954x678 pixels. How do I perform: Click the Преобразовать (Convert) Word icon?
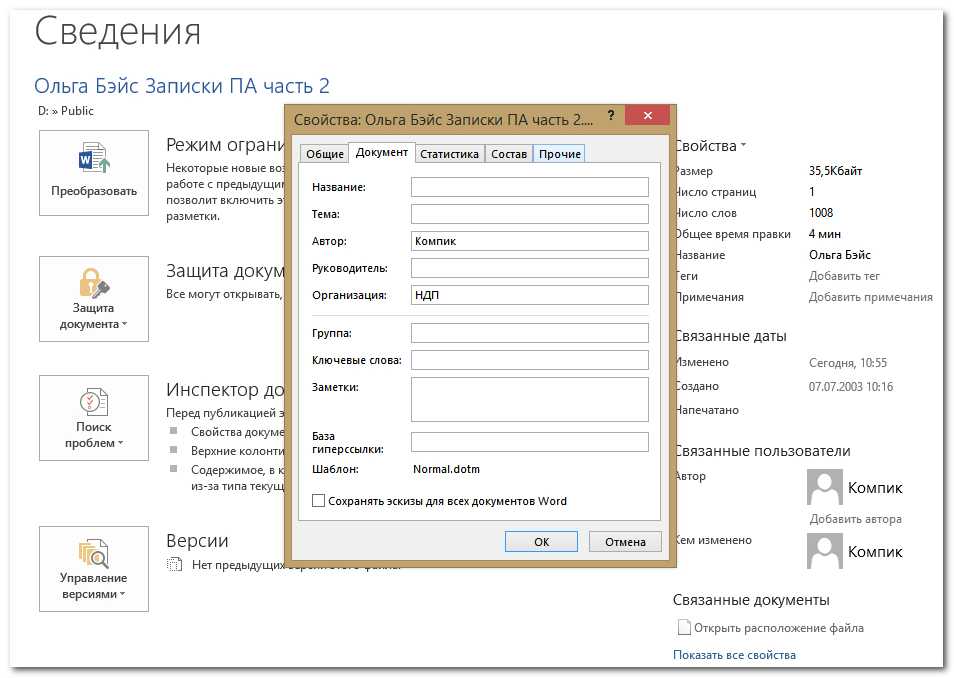point(94,160)
